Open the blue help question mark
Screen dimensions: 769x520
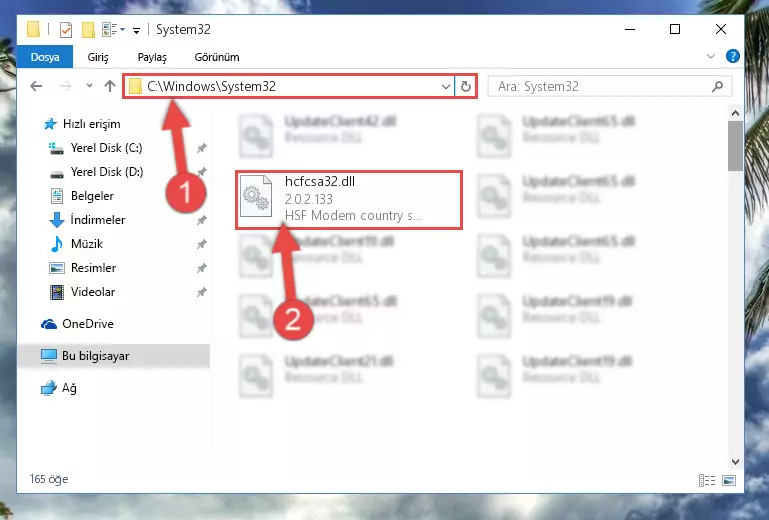(732, 56)
